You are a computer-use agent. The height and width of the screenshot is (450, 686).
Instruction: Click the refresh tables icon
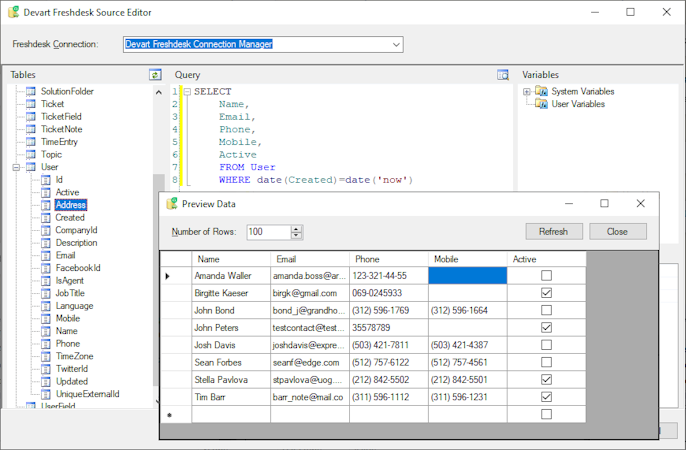[x=155, y=75]
